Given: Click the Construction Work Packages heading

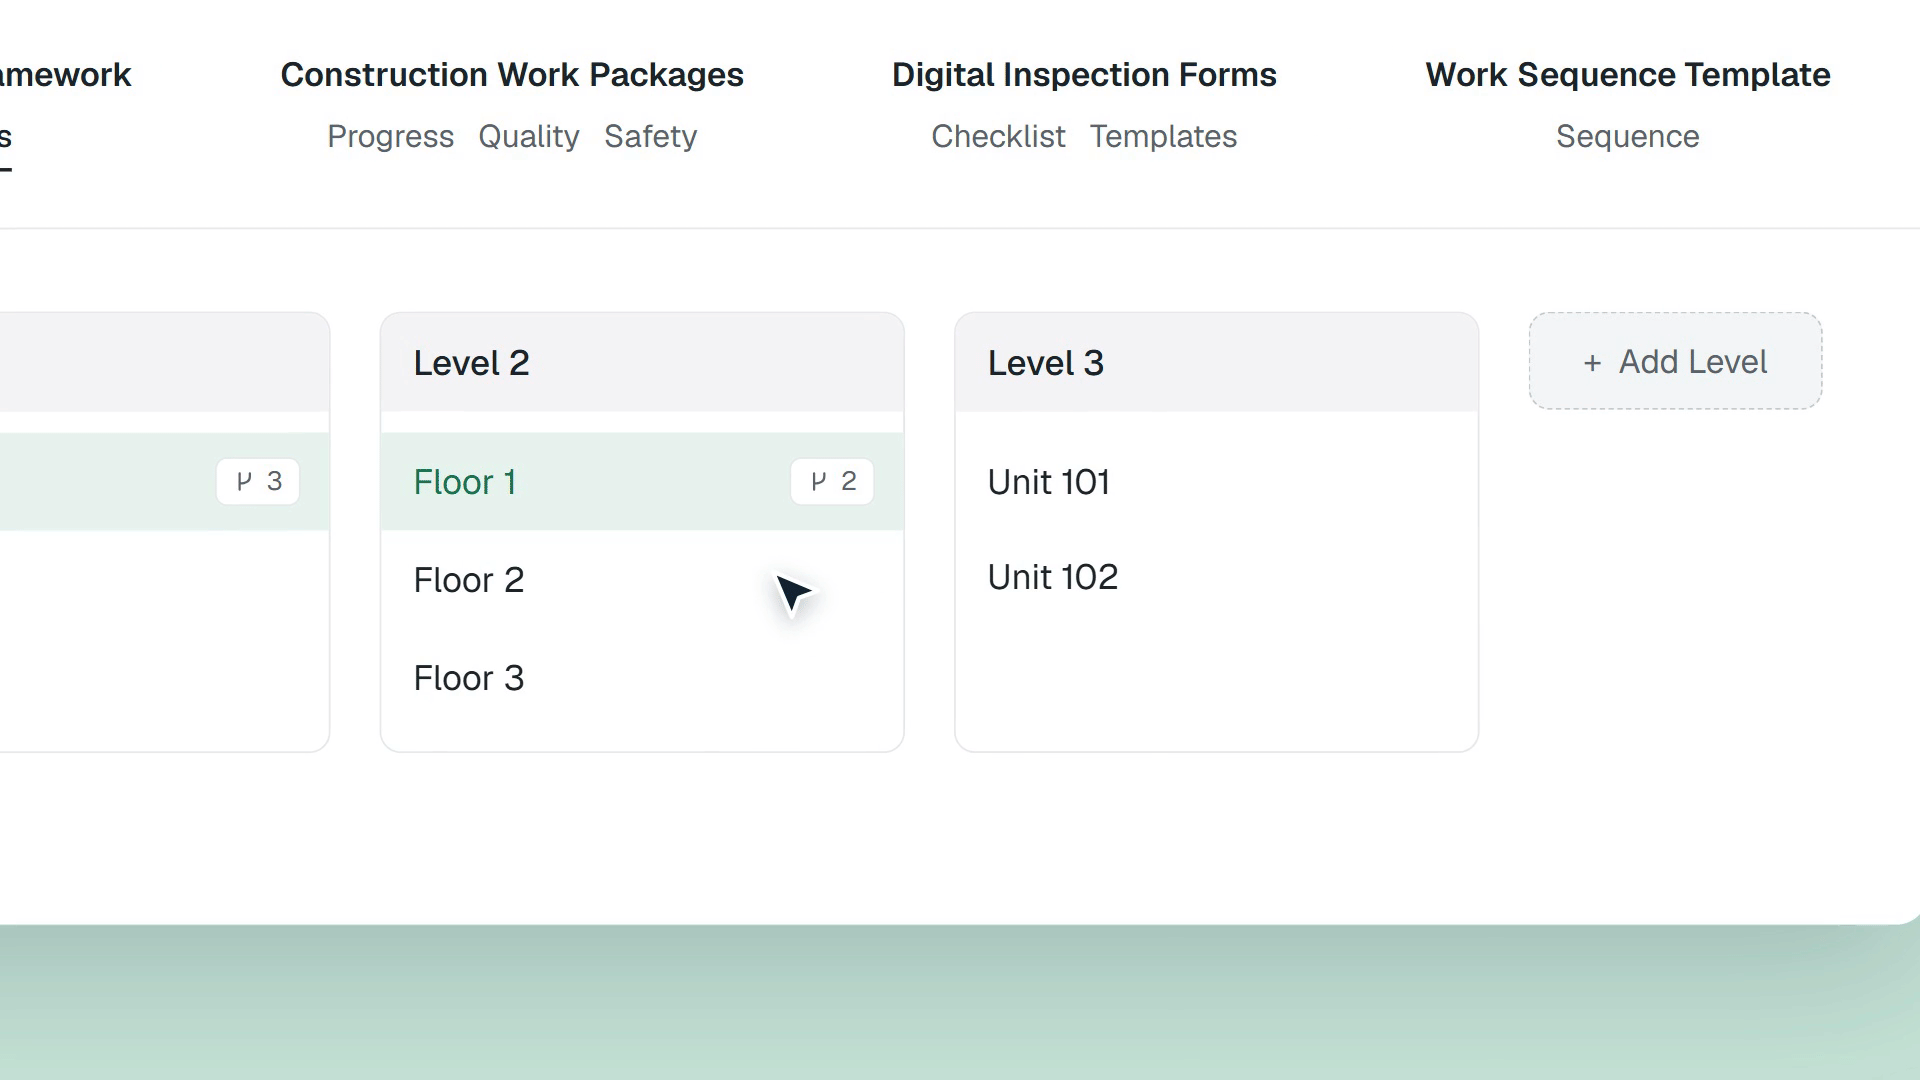Looking at the screenshot, I should click(512, 75).
